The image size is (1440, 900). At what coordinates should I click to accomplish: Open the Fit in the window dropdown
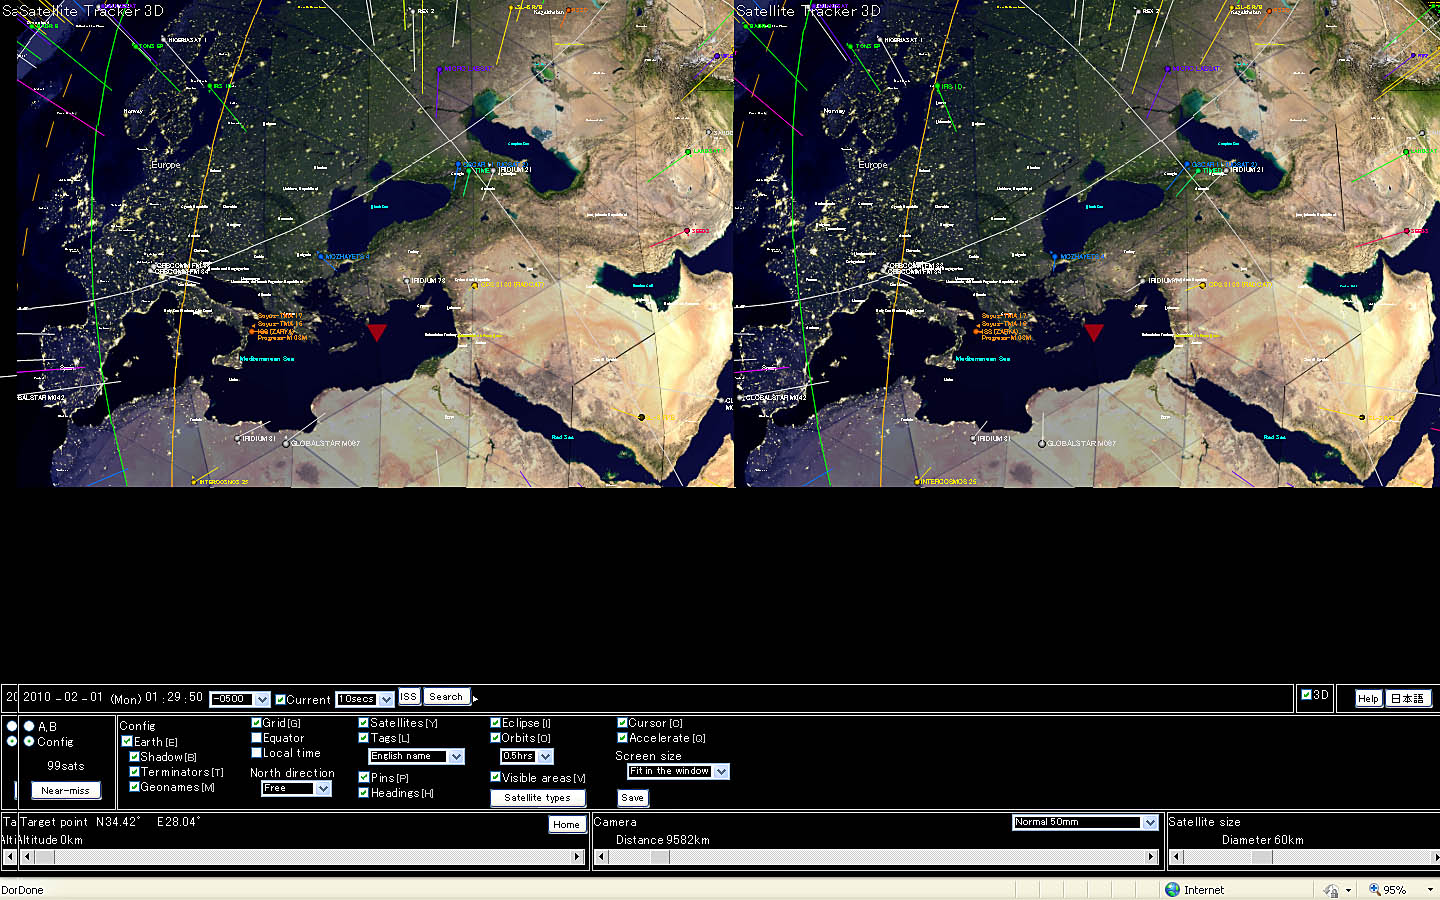[678, 772]
